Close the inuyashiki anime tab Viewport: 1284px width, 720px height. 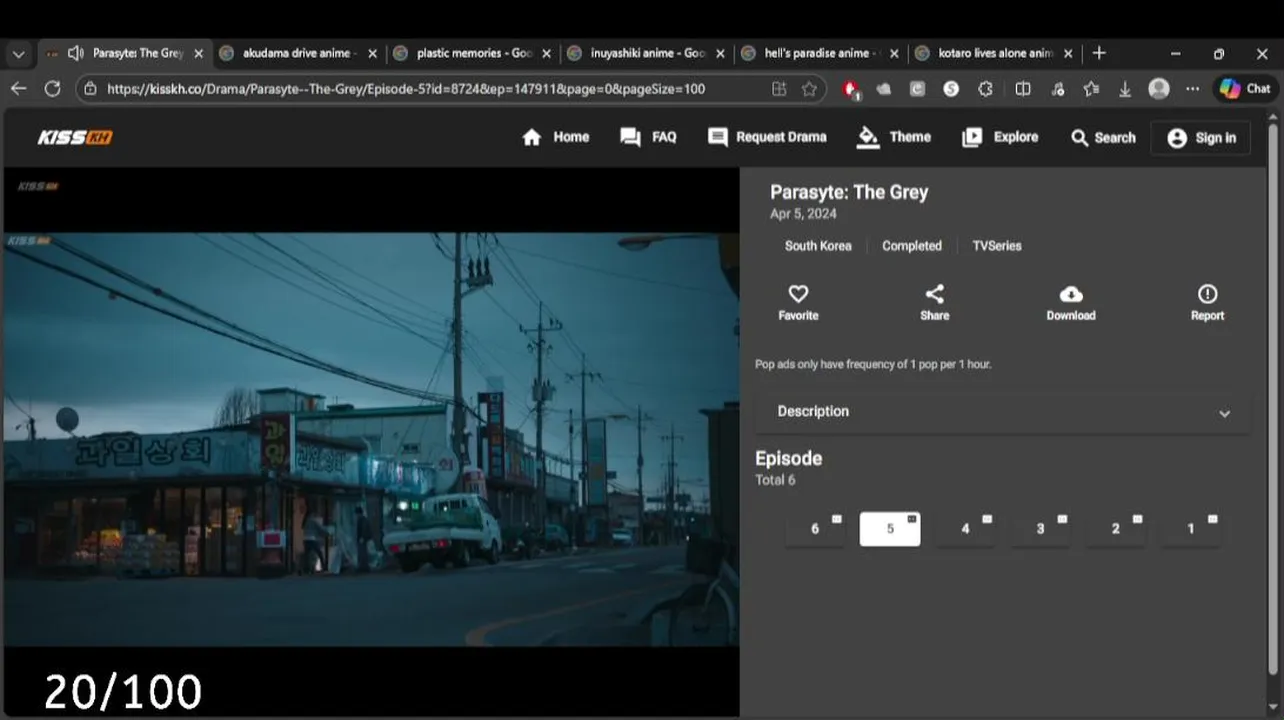pyautogui.click(x=720, y=54)
